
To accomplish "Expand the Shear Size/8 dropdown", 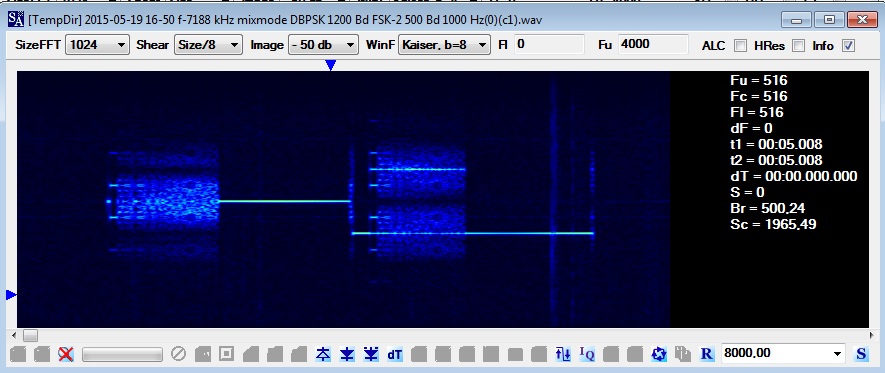I will pyautogui.click(x=208, y=45).
